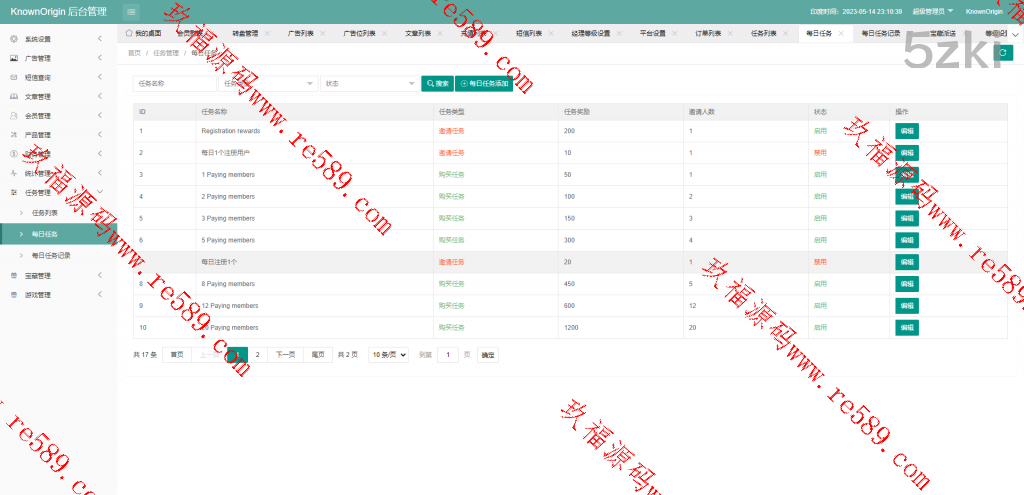Click the refresh icon button

[x=1005, y=53]
